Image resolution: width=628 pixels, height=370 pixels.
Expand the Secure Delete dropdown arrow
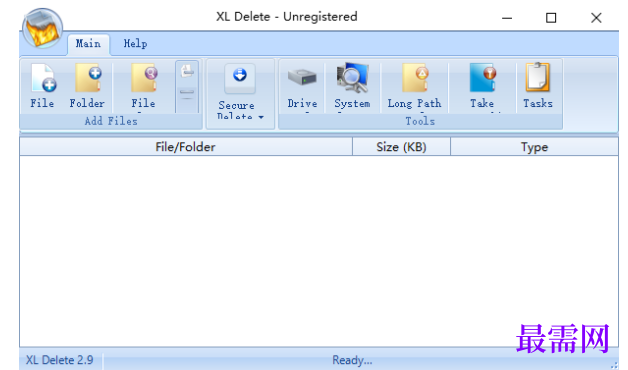261,117
